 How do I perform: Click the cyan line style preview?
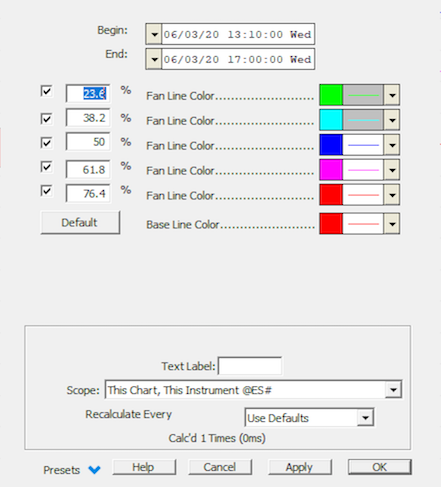pos(363,120)
